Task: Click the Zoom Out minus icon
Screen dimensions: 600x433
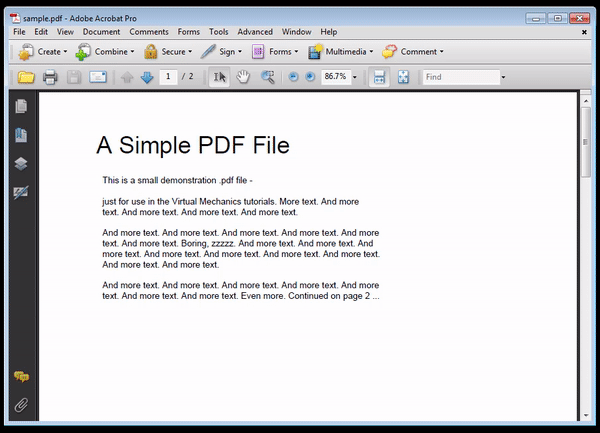Action: point(293,77)
